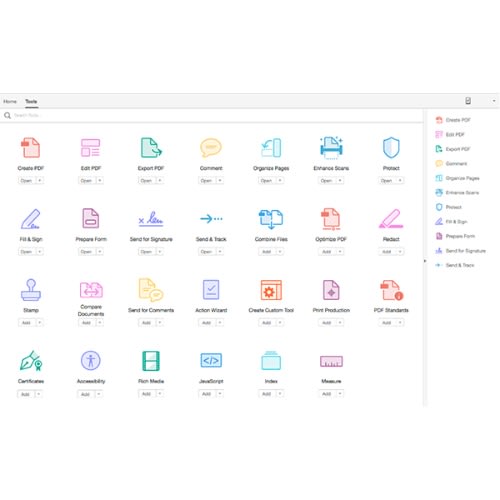The height and width of the screenshot is (500, 500).
Task: Select the Send & Track arrow icon in the grid
Action: (x=211, y=219)
